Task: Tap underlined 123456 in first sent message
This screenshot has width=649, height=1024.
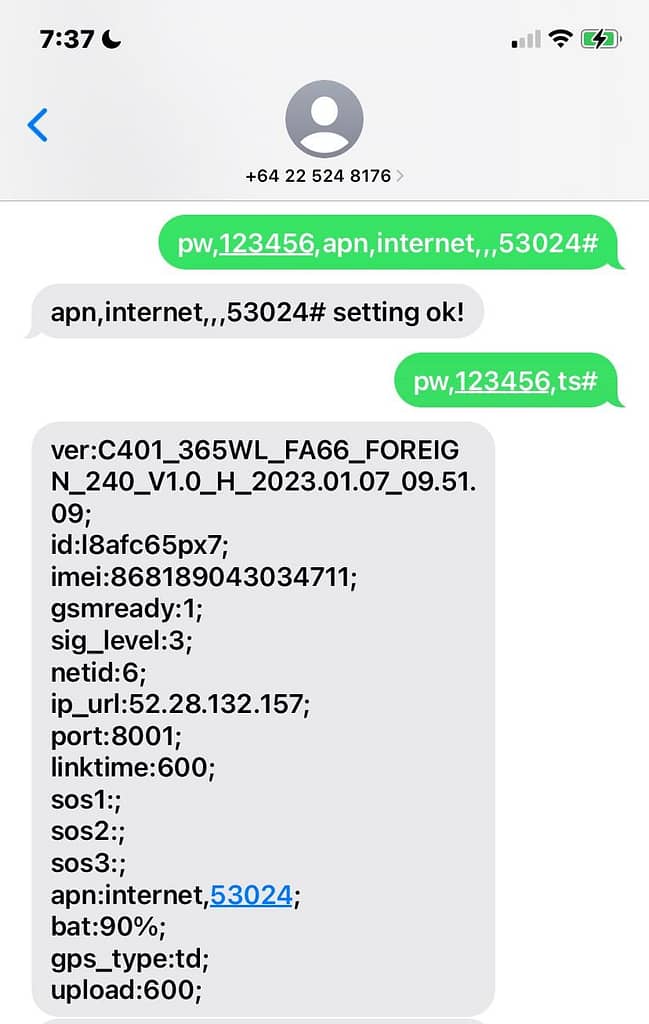Action: (x=266, y=244)
